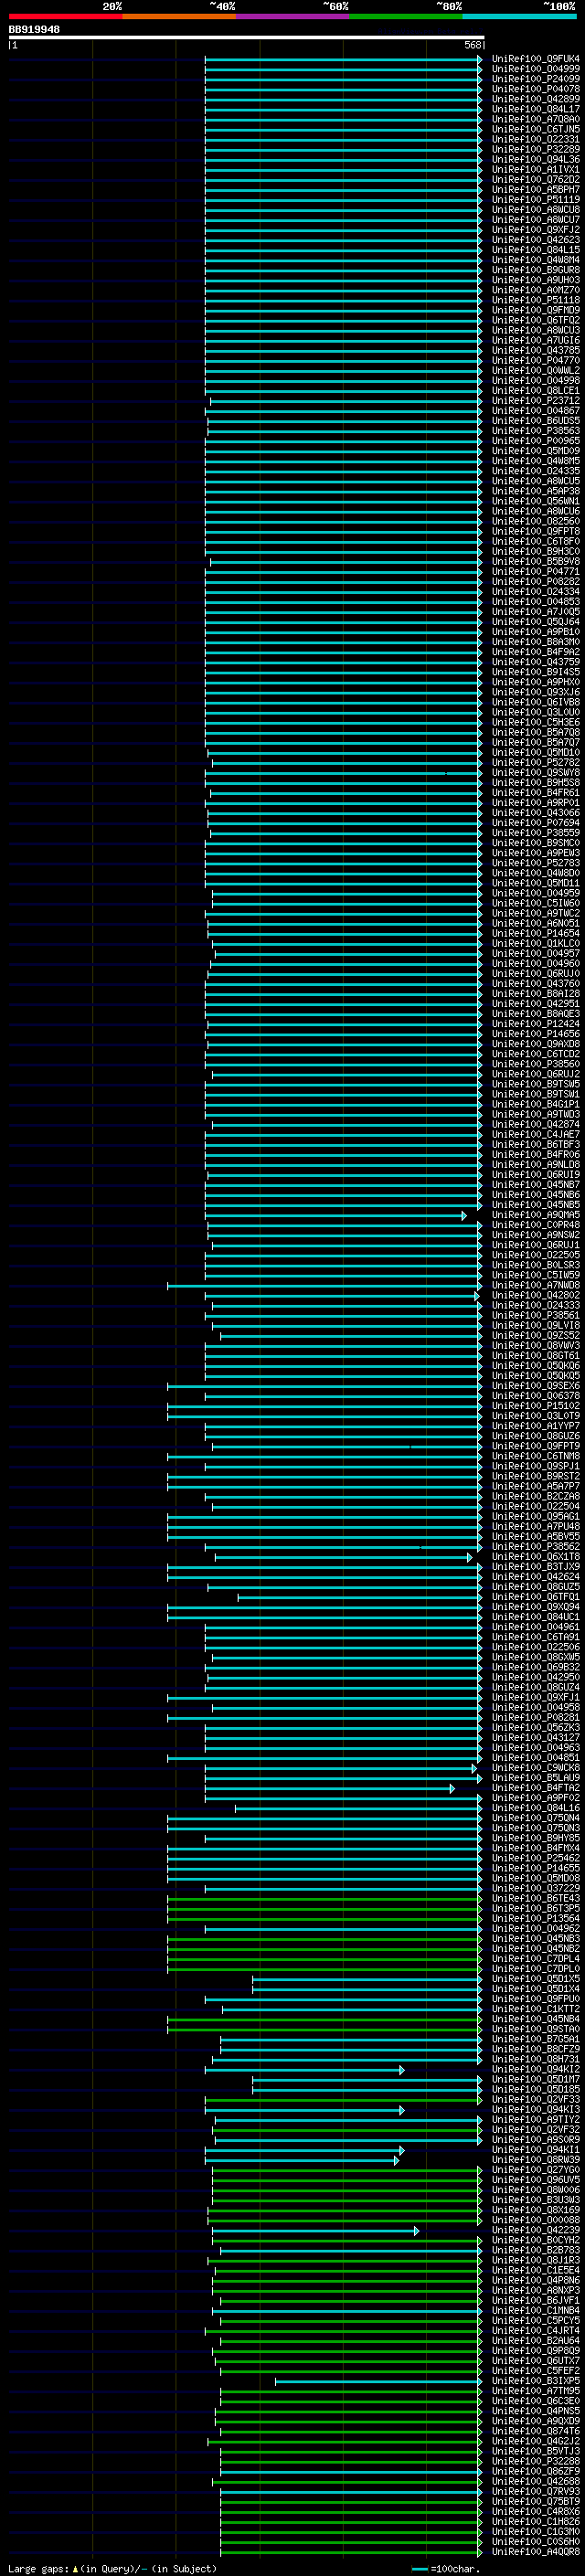Image resolution: width=585 pixels, height=2576 pixels.
Task: Select label UniRef100_Q6TFQ2
Action: tap(536, 320)
